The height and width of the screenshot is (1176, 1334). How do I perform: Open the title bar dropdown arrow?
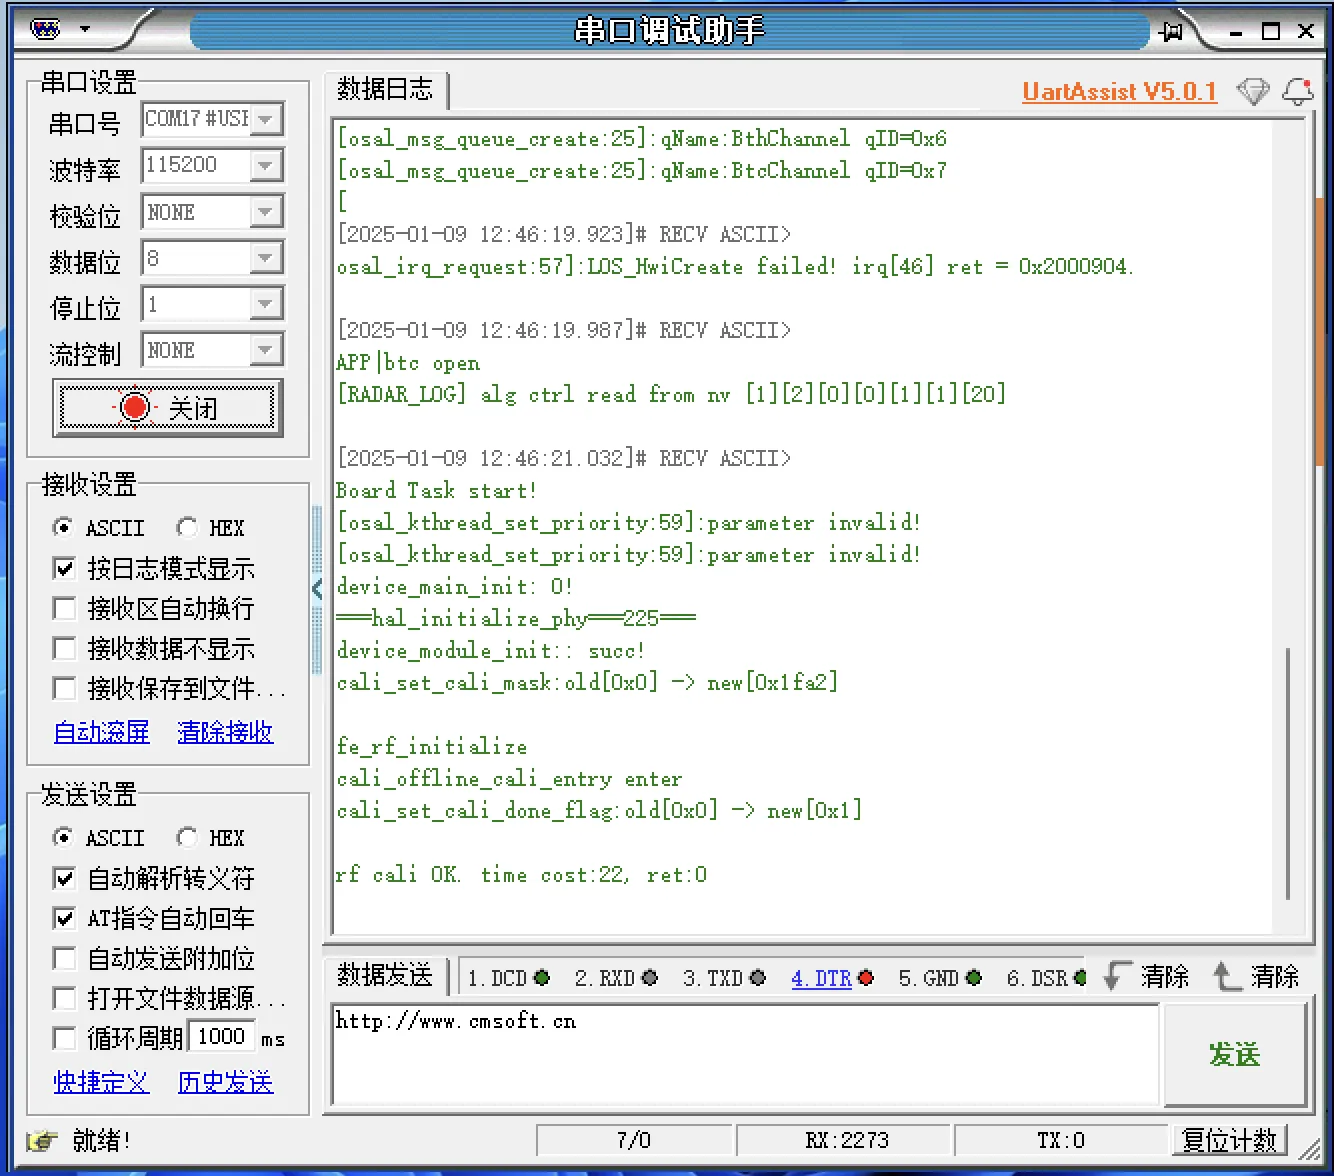tap(85, 29)
